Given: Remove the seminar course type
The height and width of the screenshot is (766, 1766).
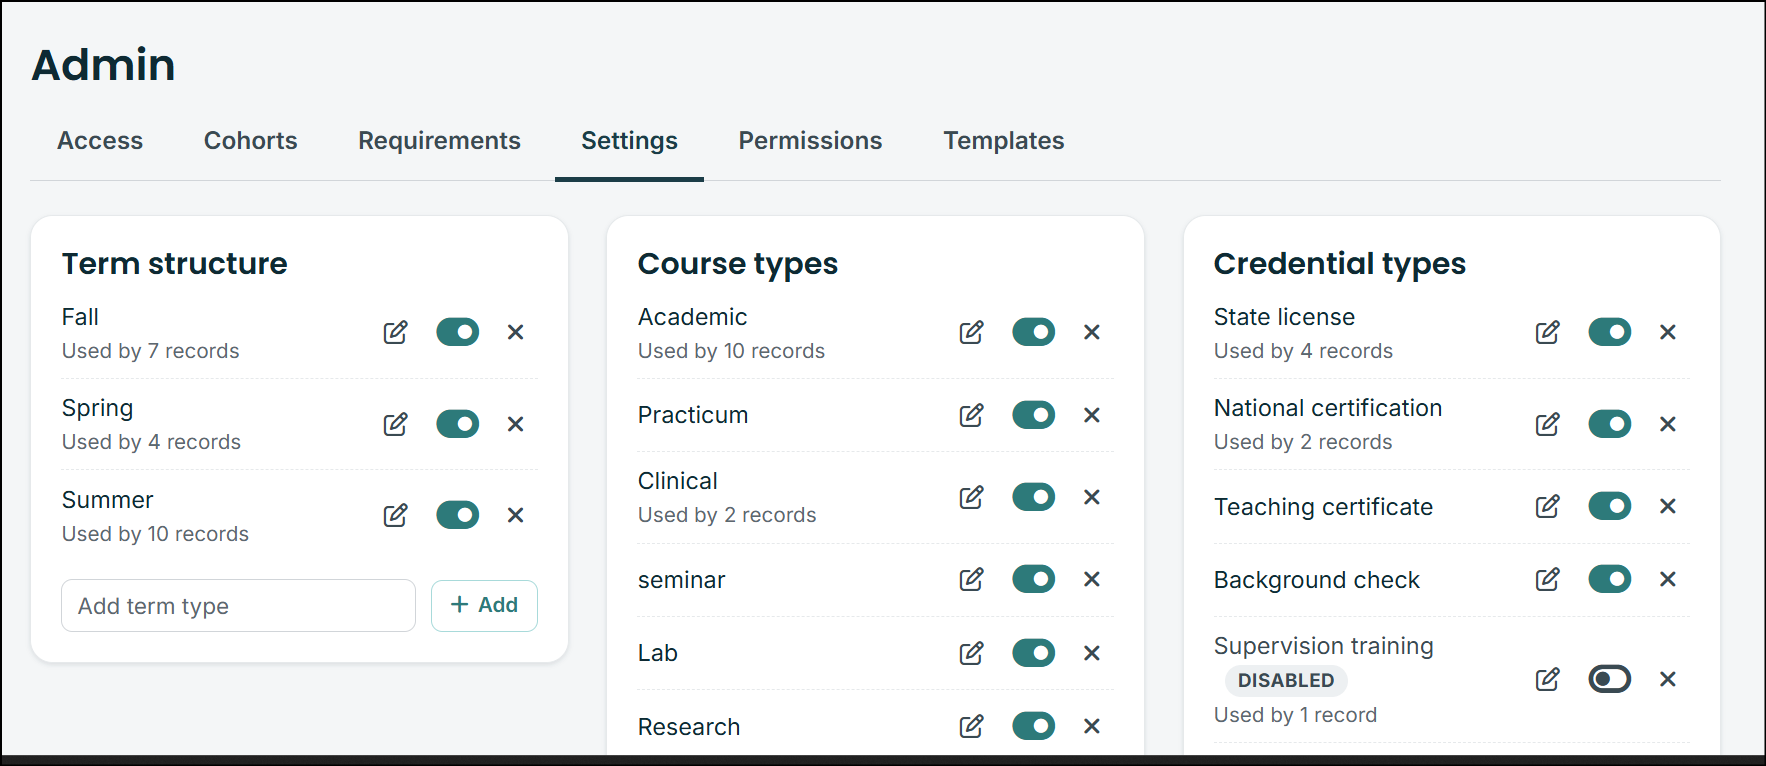Looking at the screenshot, I should tap(1092, 579).
